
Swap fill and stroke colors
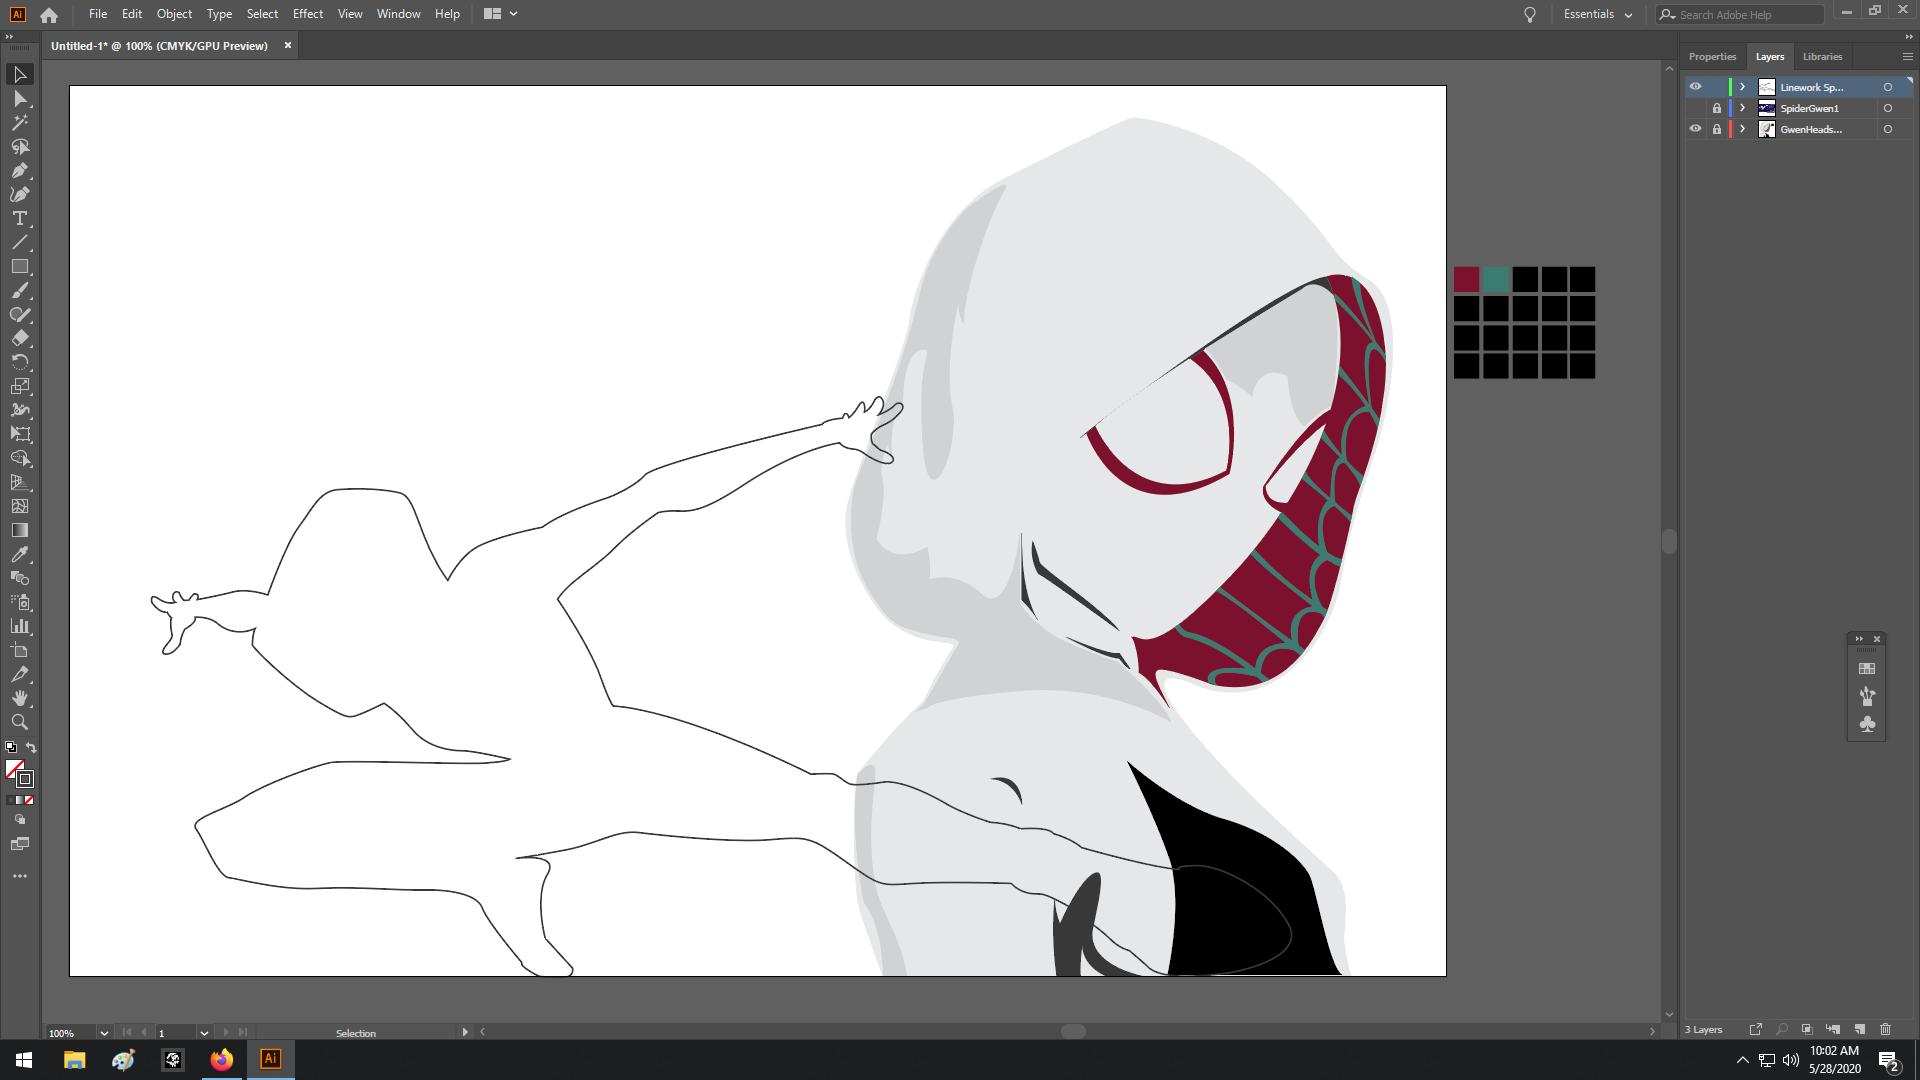[x=31, y=748]
